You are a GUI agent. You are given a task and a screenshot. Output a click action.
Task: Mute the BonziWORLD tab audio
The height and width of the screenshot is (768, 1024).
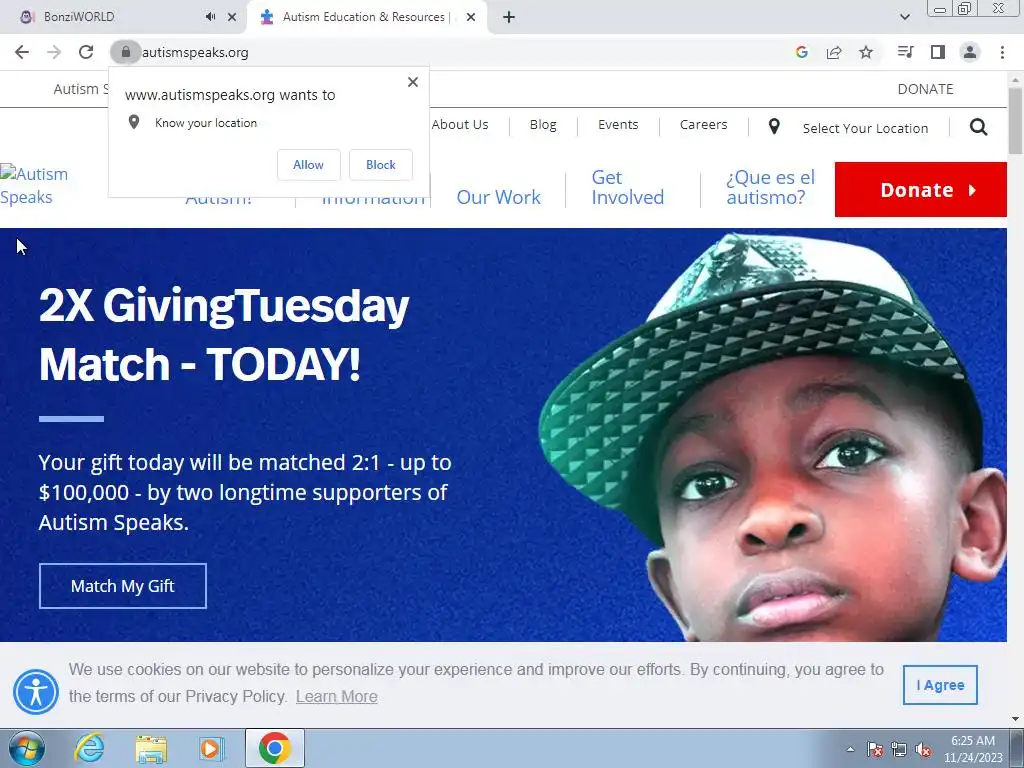pos(210,17)
